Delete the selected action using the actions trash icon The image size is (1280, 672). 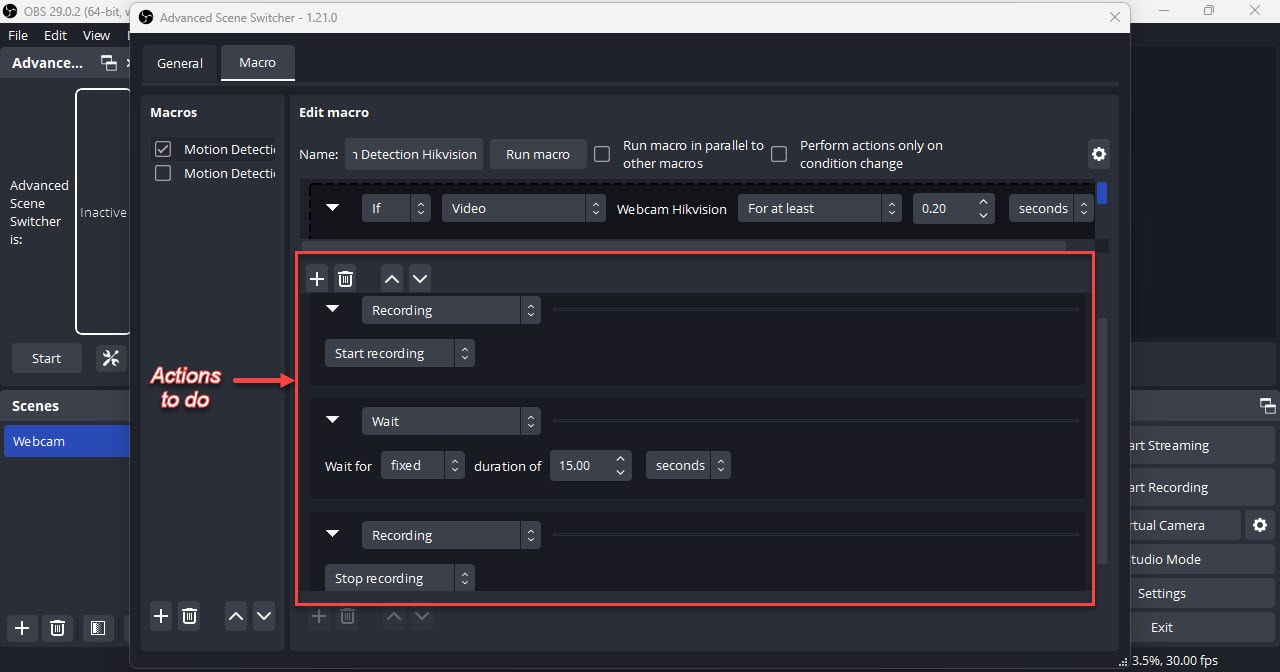click(345, 279)
